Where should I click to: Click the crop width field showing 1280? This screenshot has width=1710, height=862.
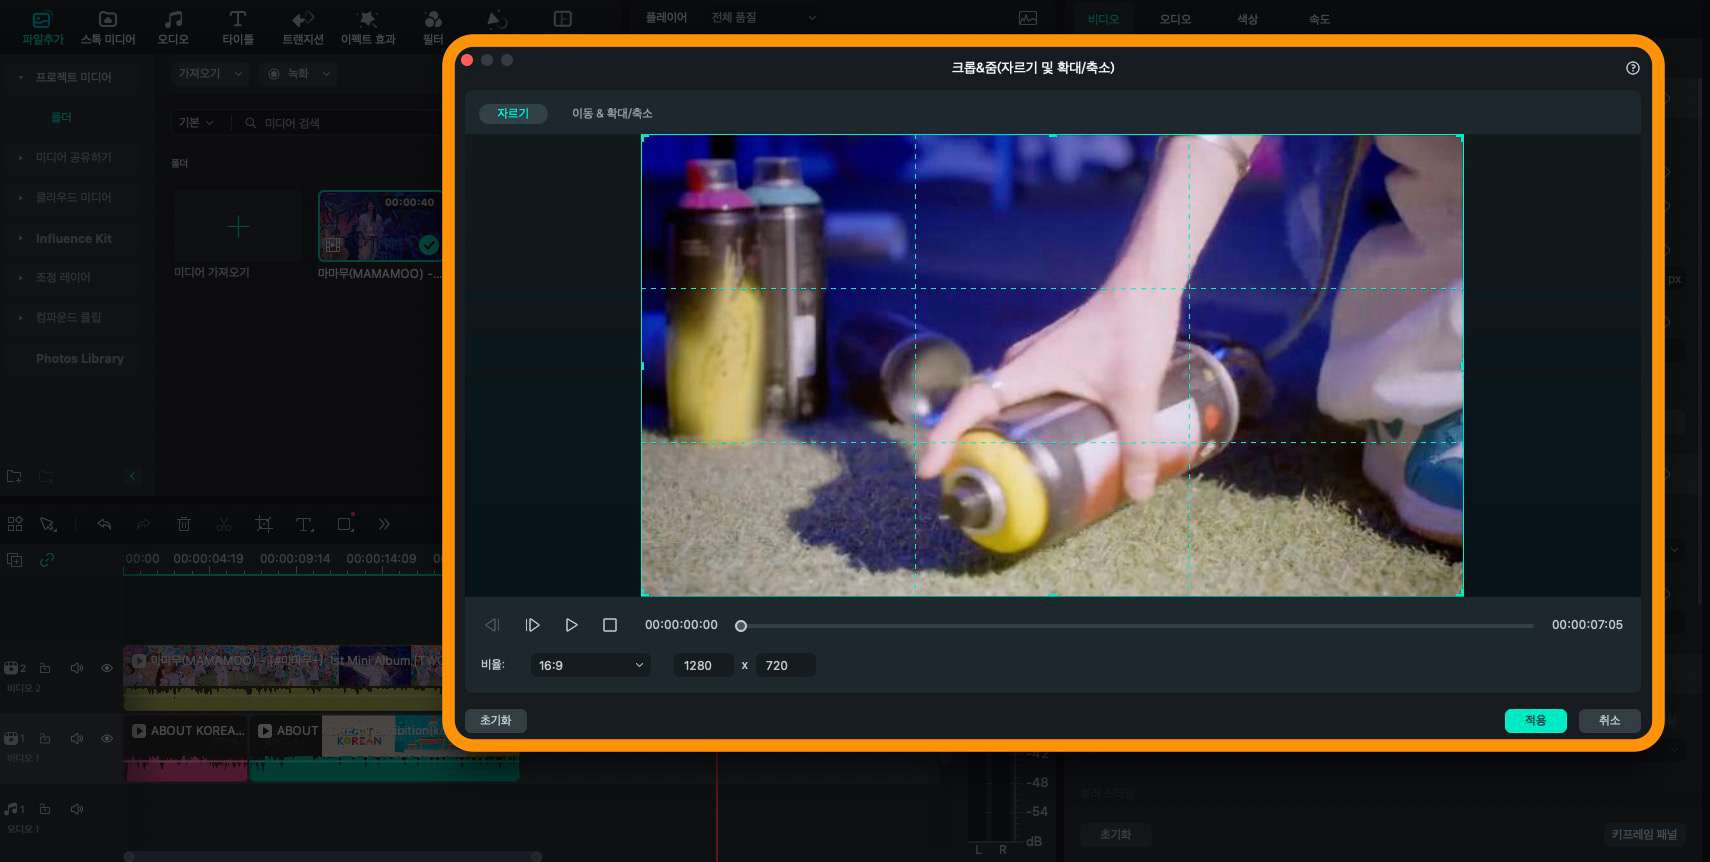[x=705, y=665]
